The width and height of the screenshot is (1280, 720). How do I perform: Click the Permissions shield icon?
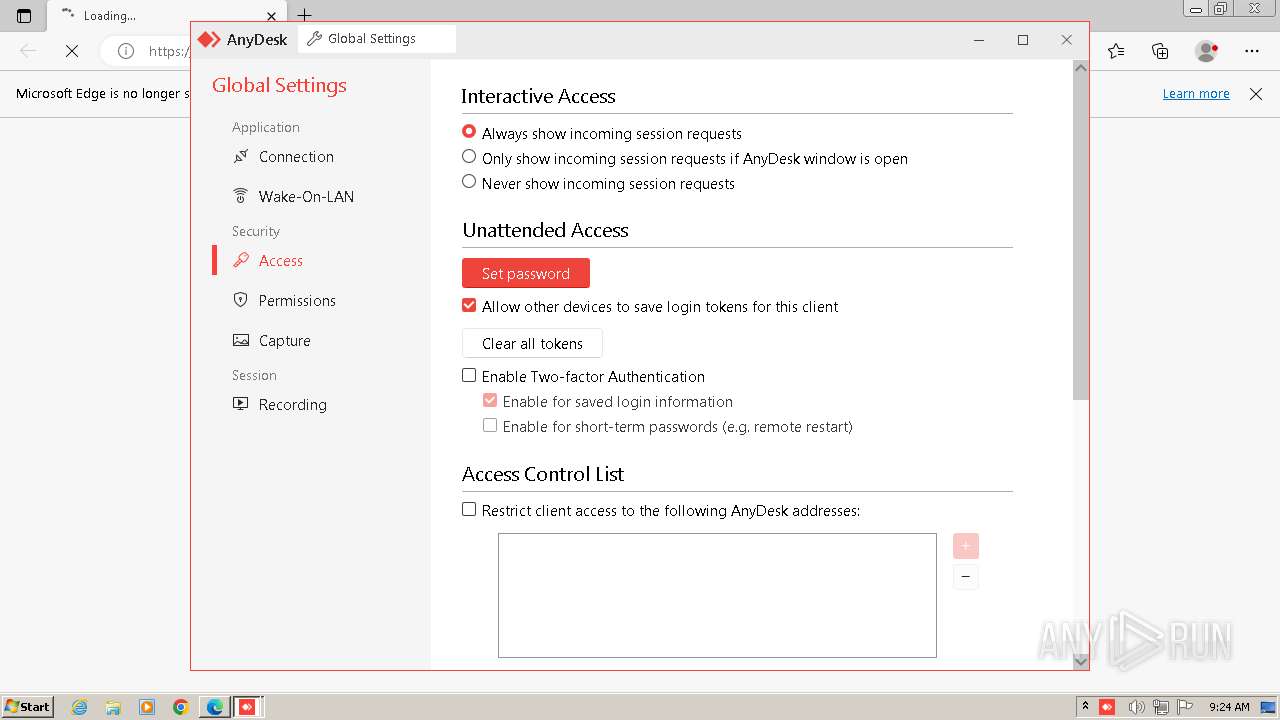(240, 300)
